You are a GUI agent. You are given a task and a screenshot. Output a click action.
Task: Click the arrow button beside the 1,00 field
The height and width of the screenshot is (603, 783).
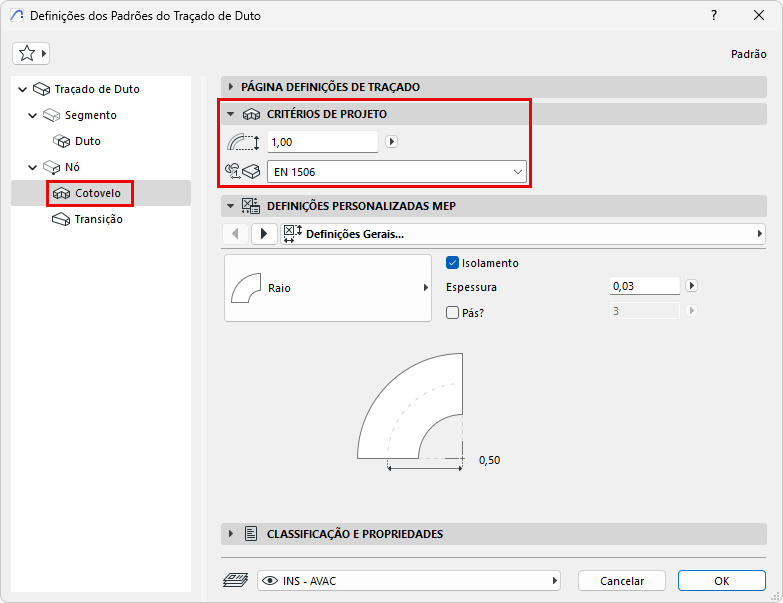(x=392, y=142)
